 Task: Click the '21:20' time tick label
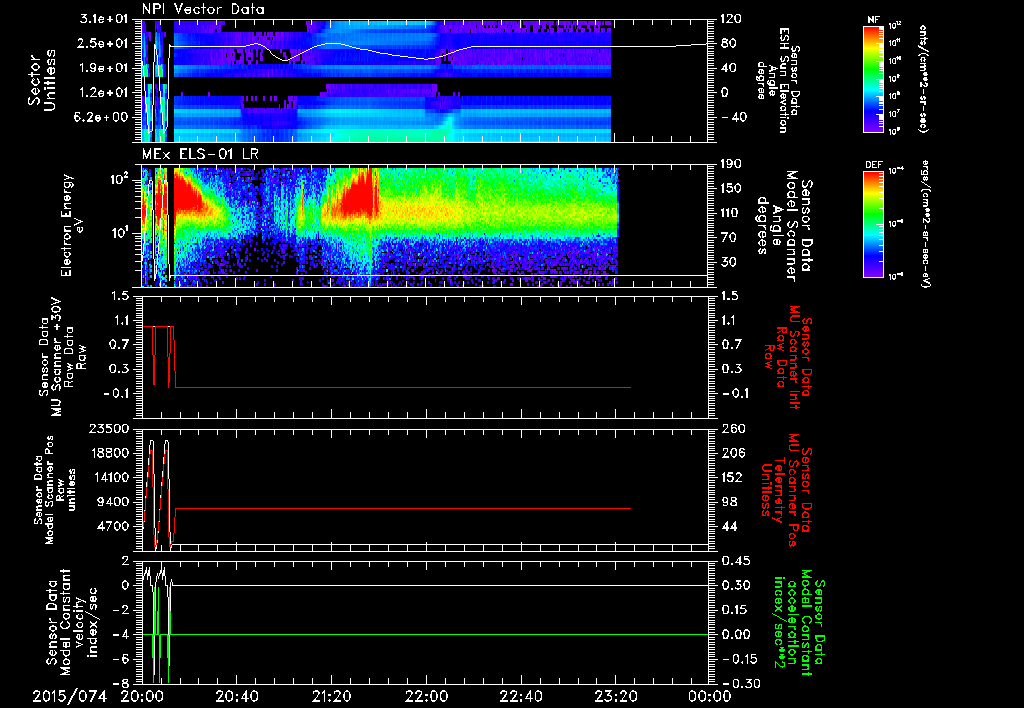coord(331,696)
